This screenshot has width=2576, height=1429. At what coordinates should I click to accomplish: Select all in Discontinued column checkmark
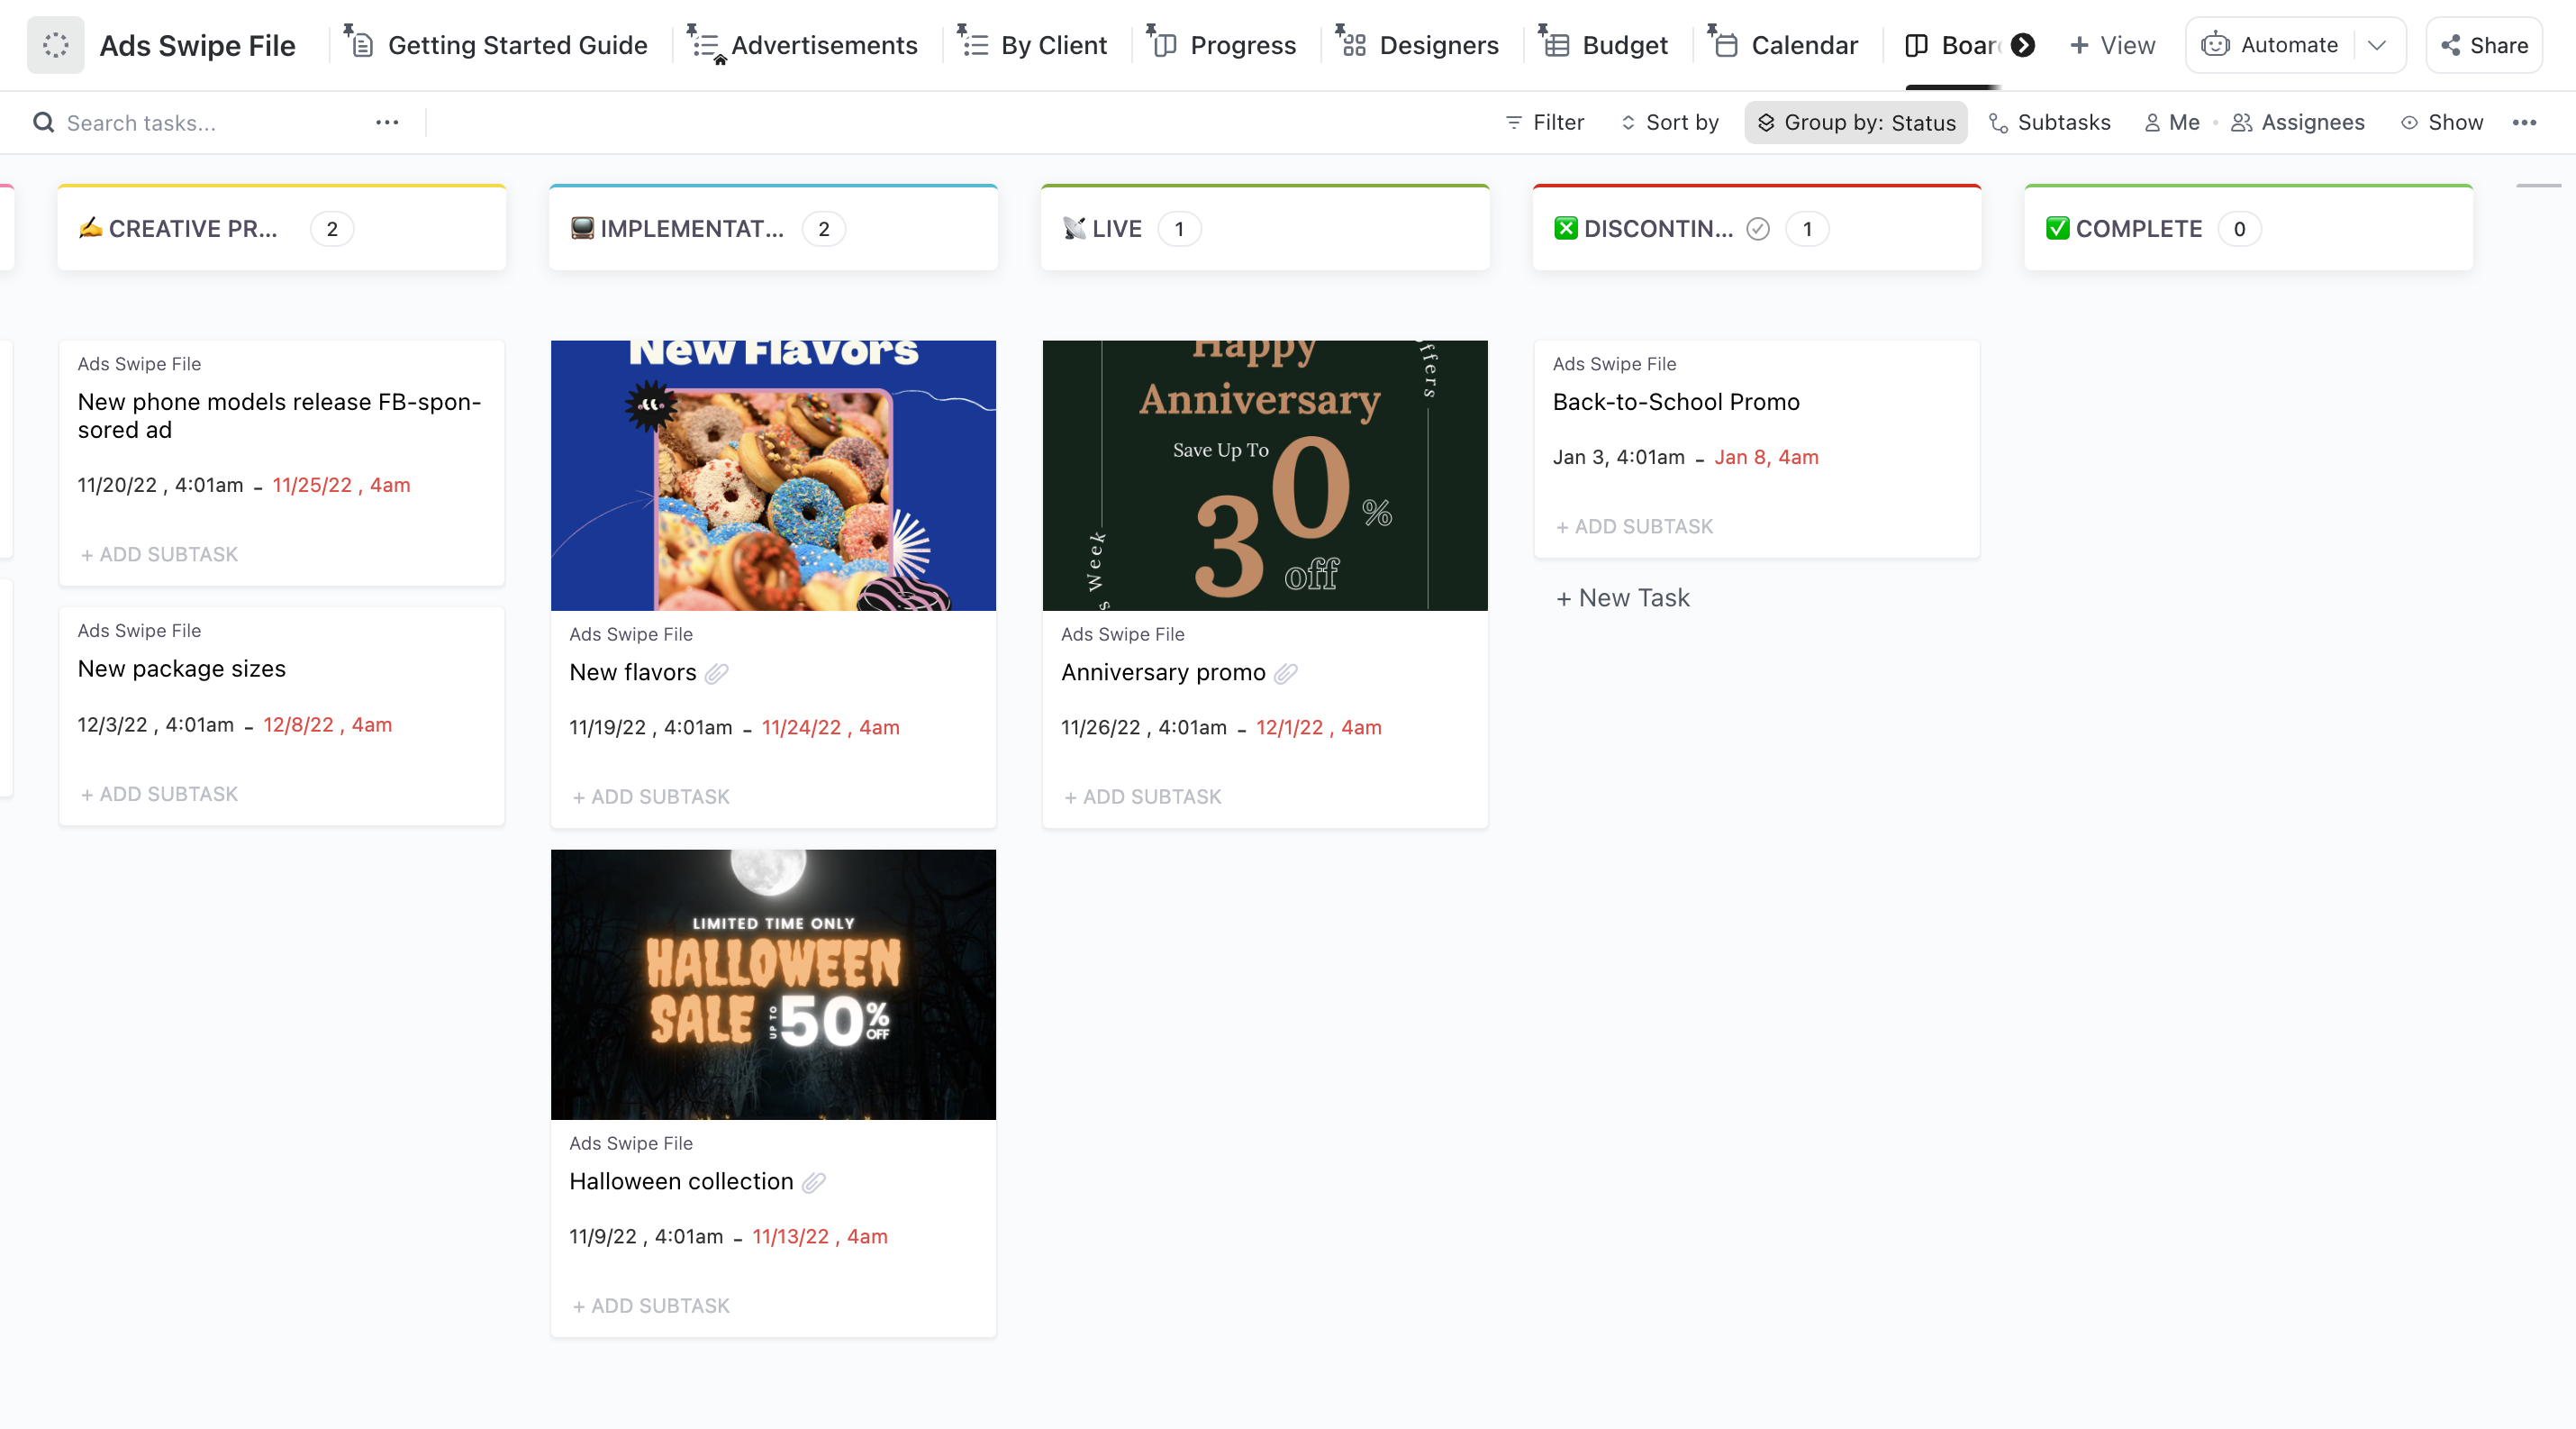tap(1757, 229)
